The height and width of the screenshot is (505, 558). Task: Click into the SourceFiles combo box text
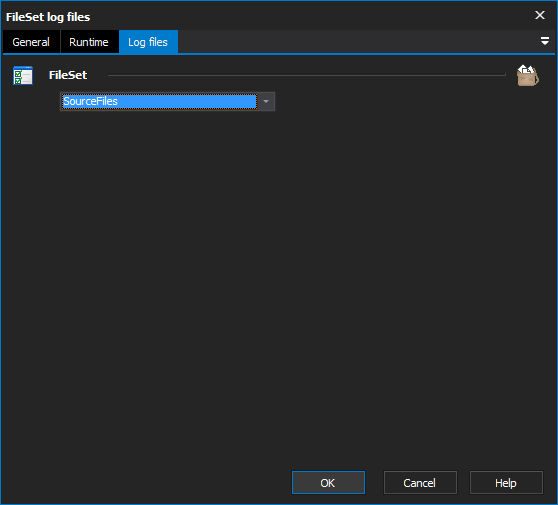click(x=159, y=102)
